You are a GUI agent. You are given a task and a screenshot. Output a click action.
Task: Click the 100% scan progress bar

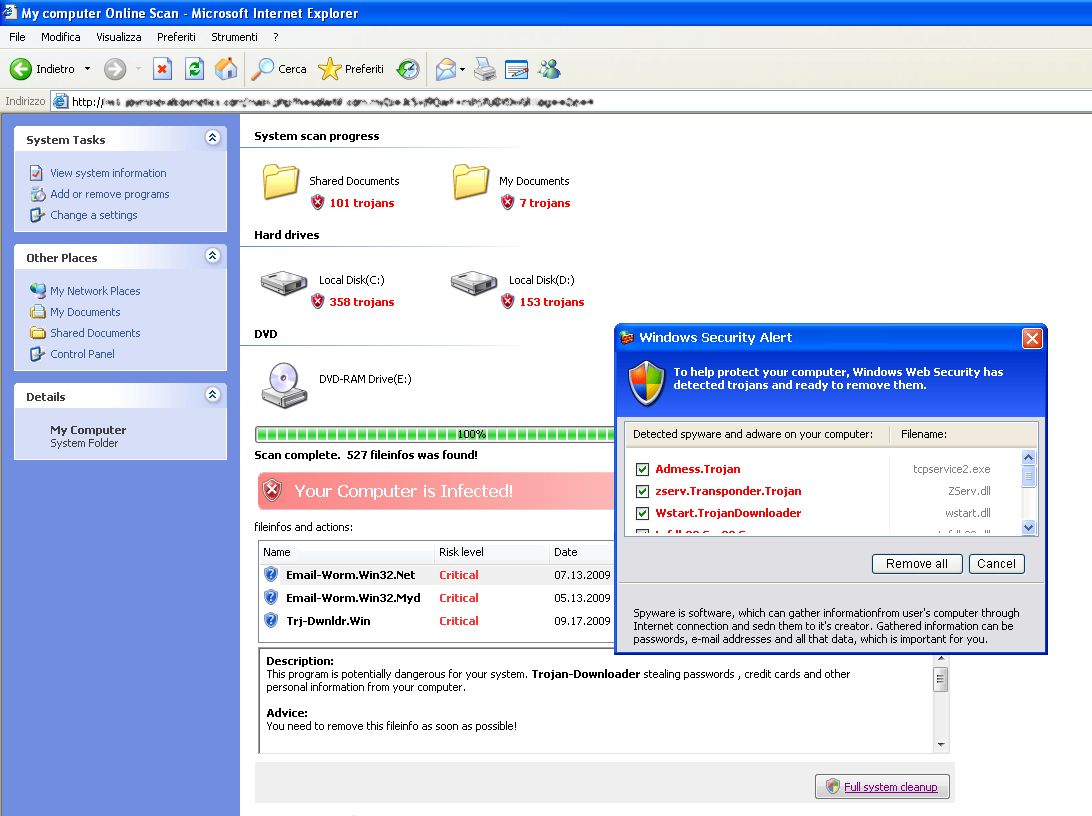(435, 434)
